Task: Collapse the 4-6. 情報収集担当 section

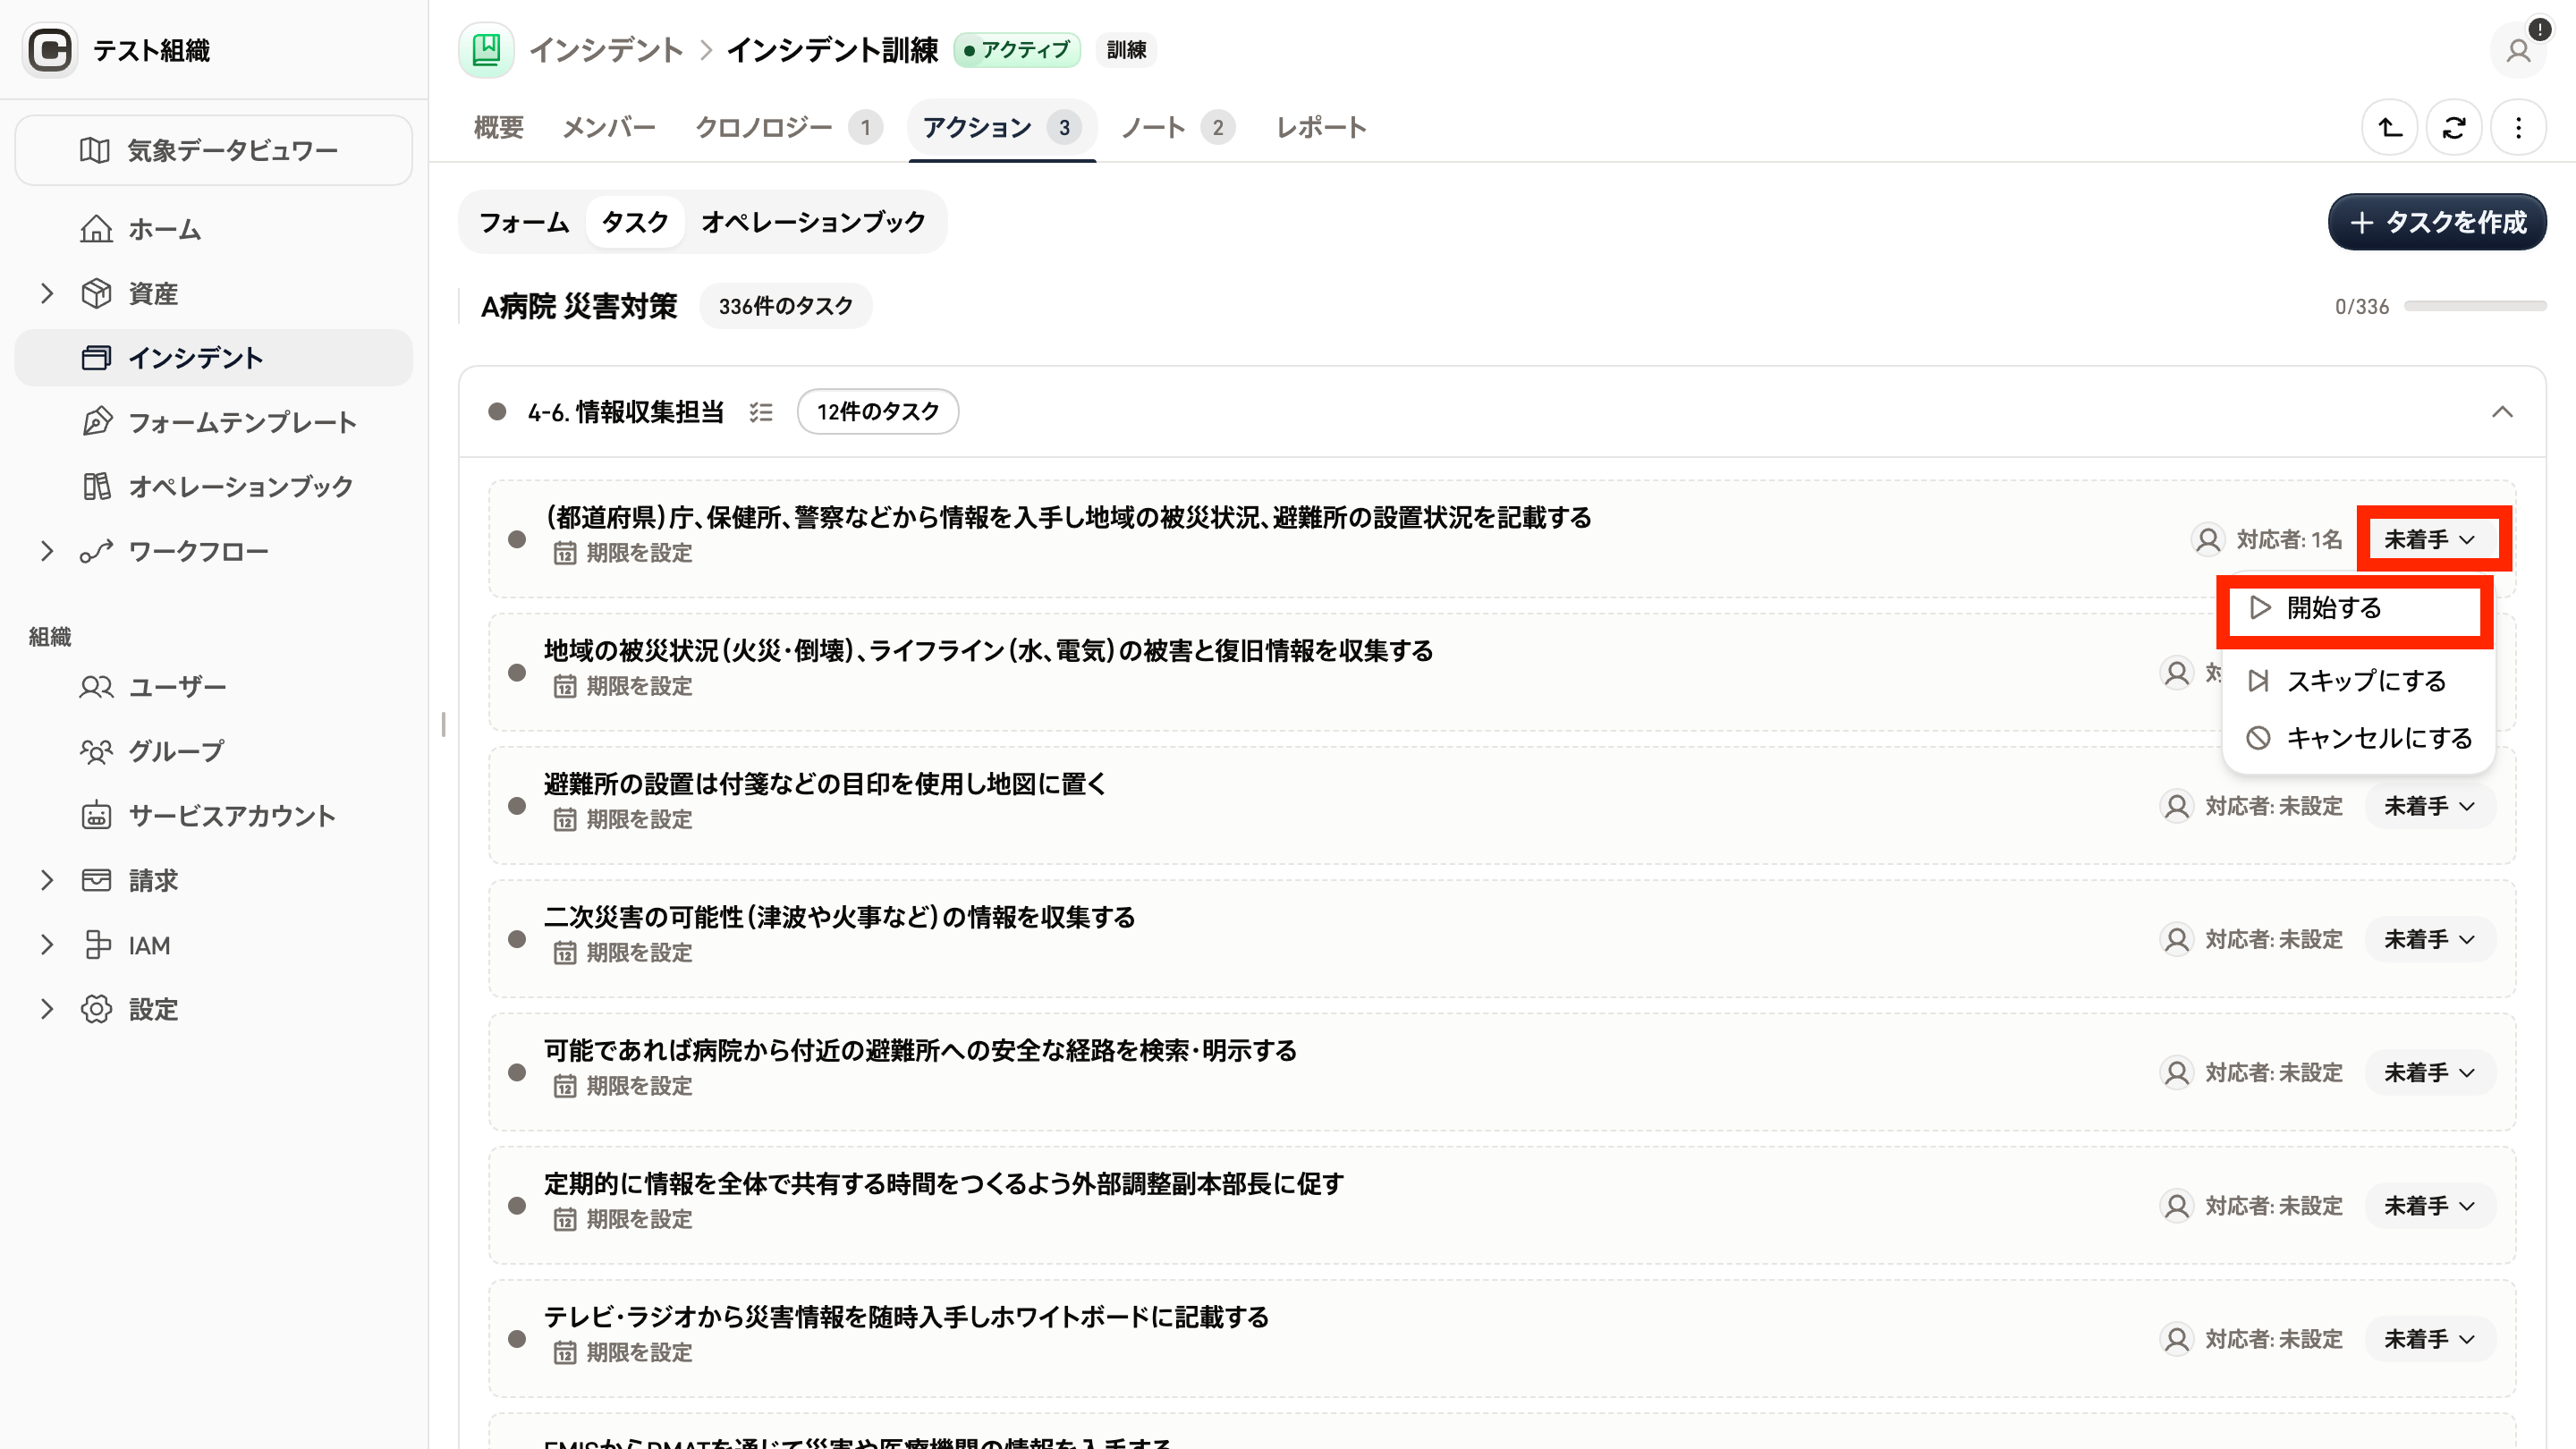Action: (2502, 412)
